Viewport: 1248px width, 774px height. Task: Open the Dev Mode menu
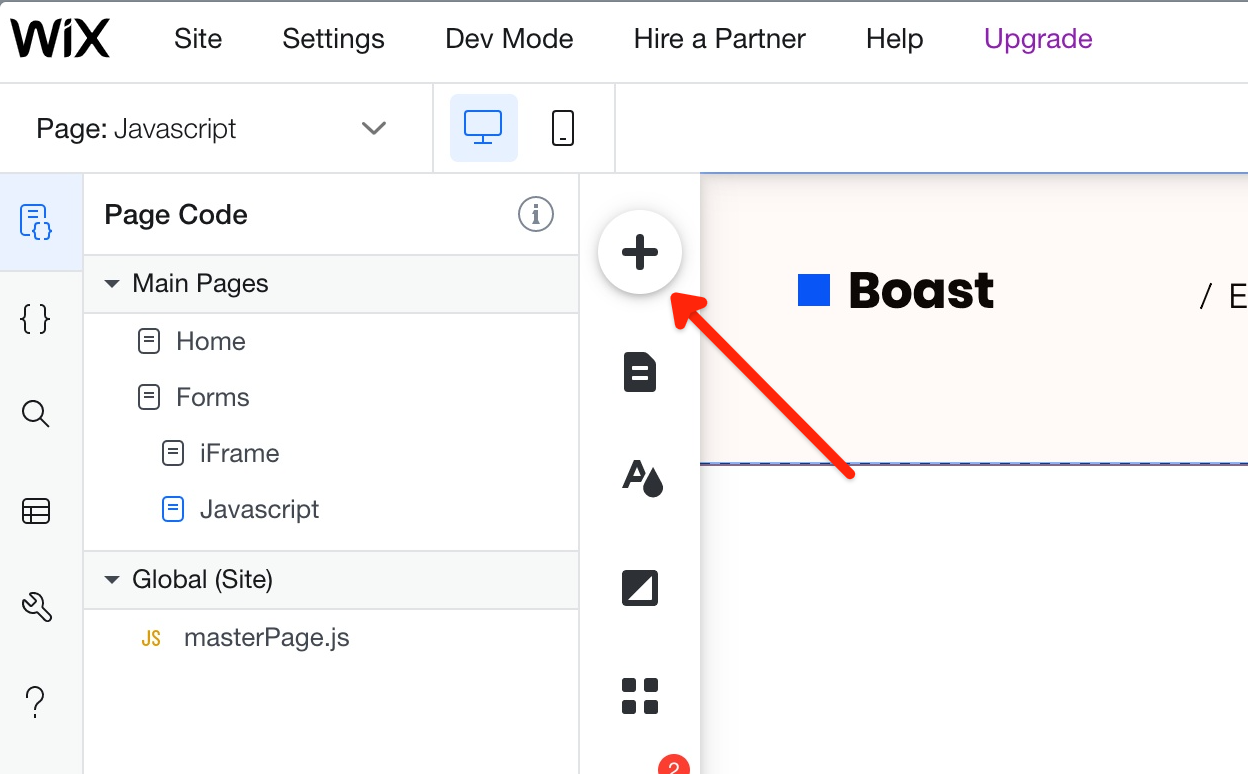[x=509, y=39]
